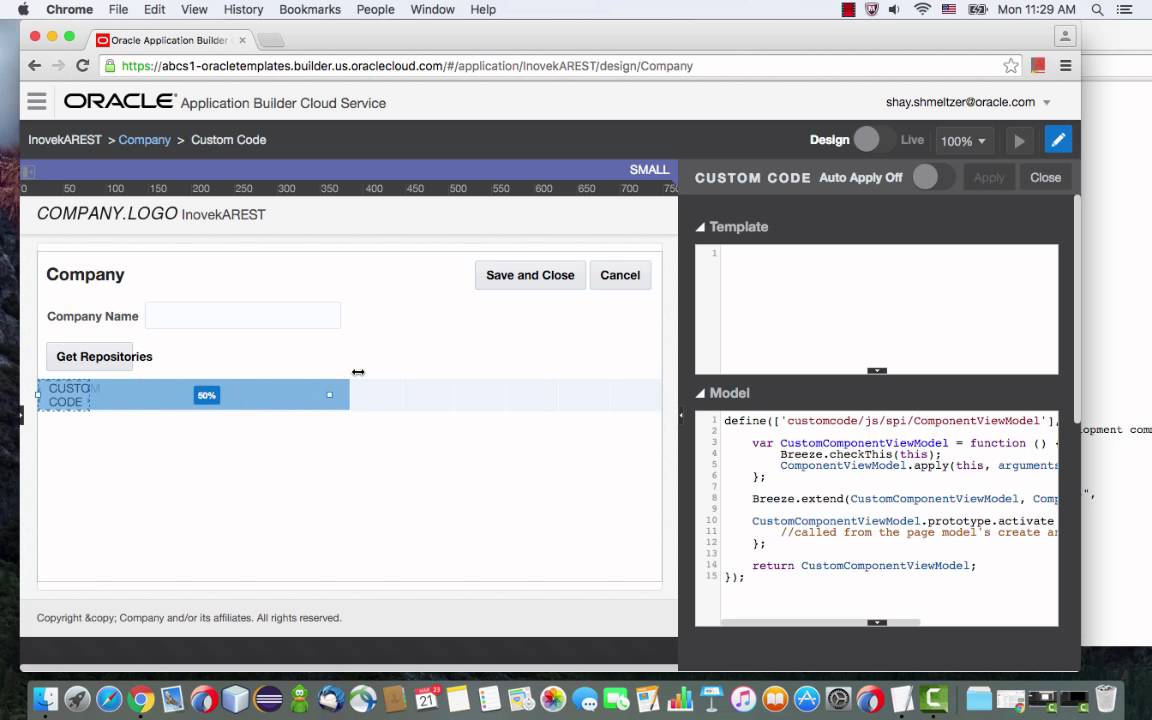Click the blue pencil edit icon
Screen dimensions: 1152x720
pos(1058,140)
